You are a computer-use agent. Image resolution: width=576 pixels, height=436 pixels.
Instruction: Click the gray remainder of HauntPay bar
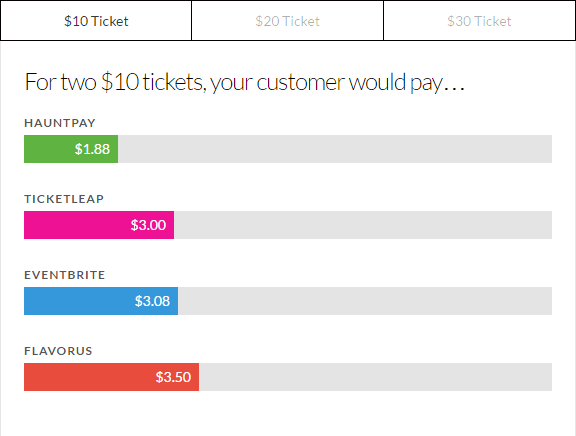pos(335,149)
